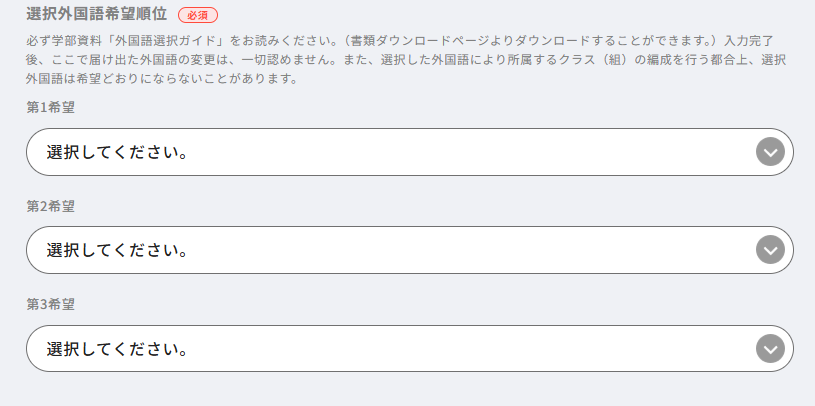Click 選択してください。 placeholder under 第3希望
Image resolution: width=815 pixels, height=406 pixels.
(x=118, y=349)
